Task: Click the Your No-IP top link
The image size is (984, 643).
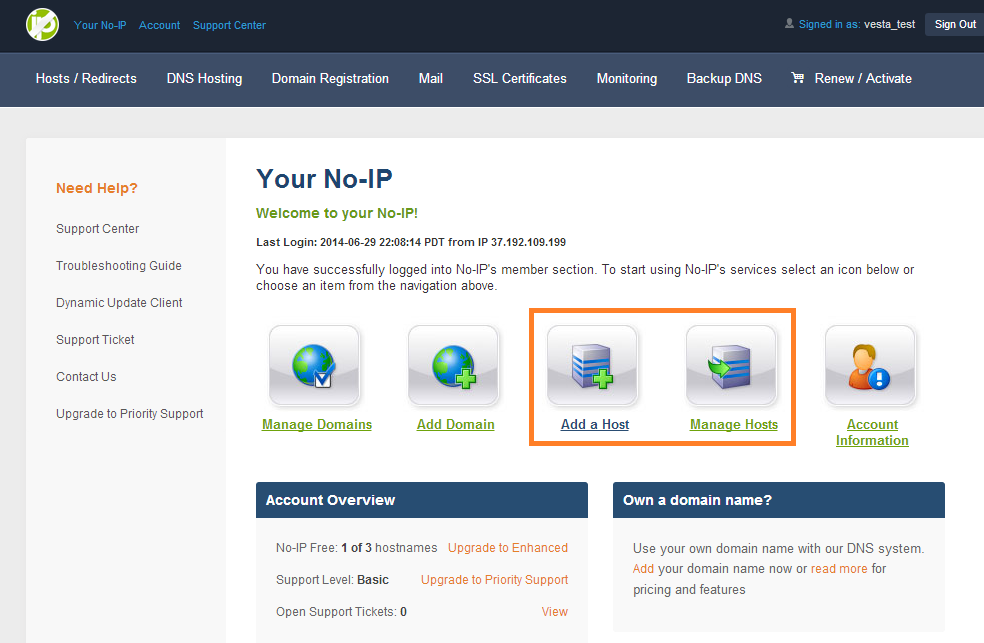Action: click(100, 25)
